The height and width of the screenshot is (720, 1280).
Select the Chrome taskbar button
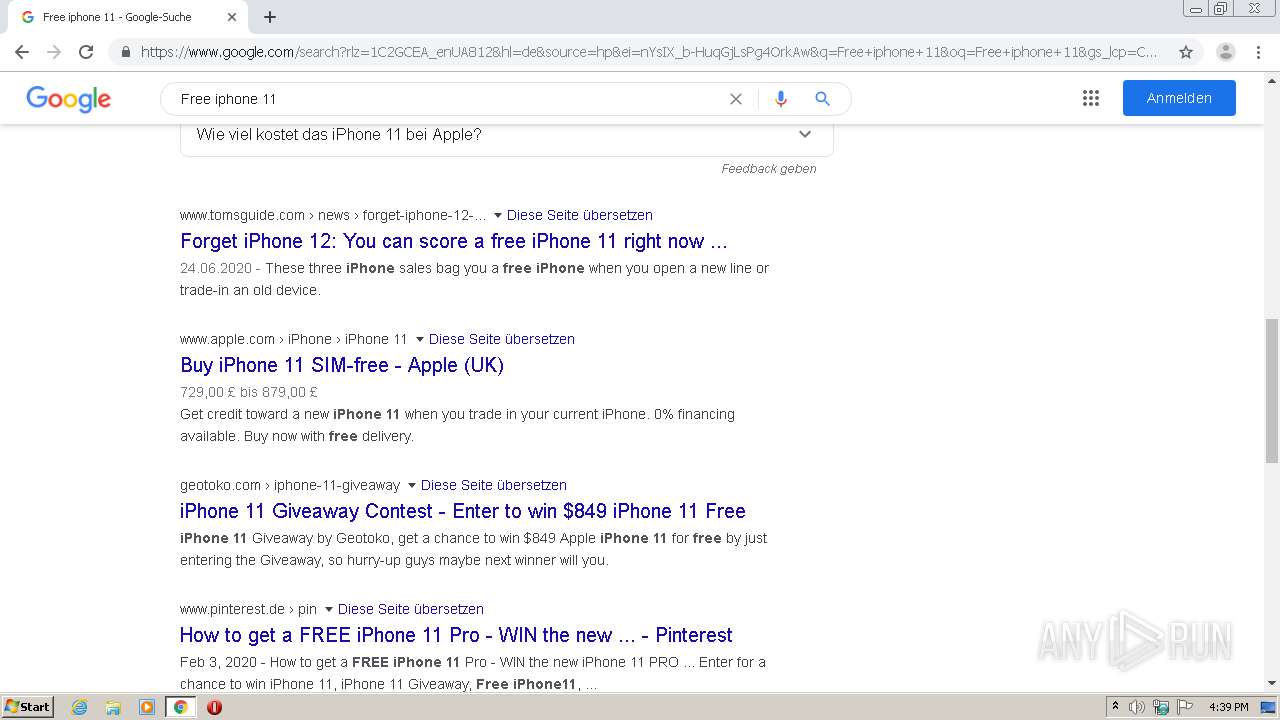click(x=180, y=707)
